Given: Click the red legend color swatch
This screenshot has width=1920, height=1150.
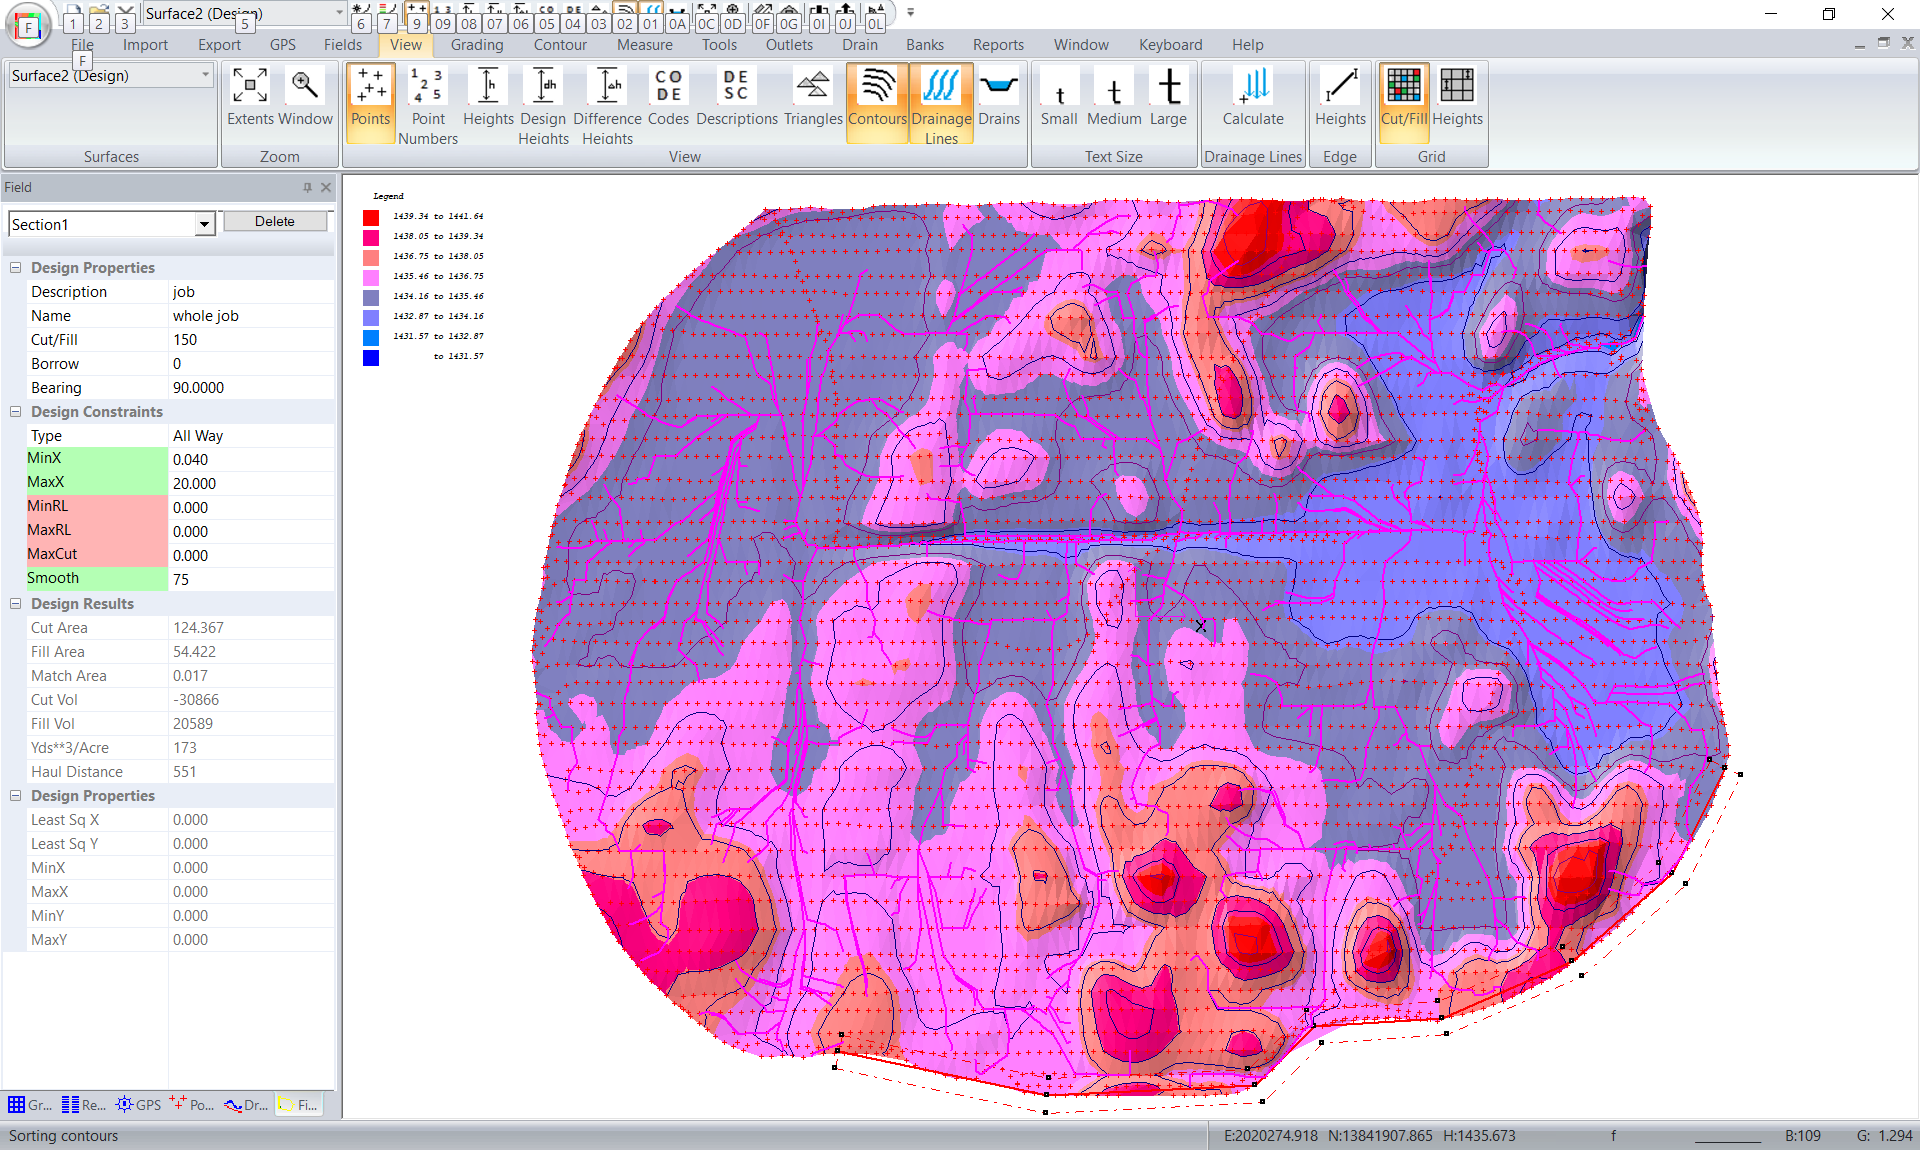Looking at the screenshot, I should (x=371, y=217).
